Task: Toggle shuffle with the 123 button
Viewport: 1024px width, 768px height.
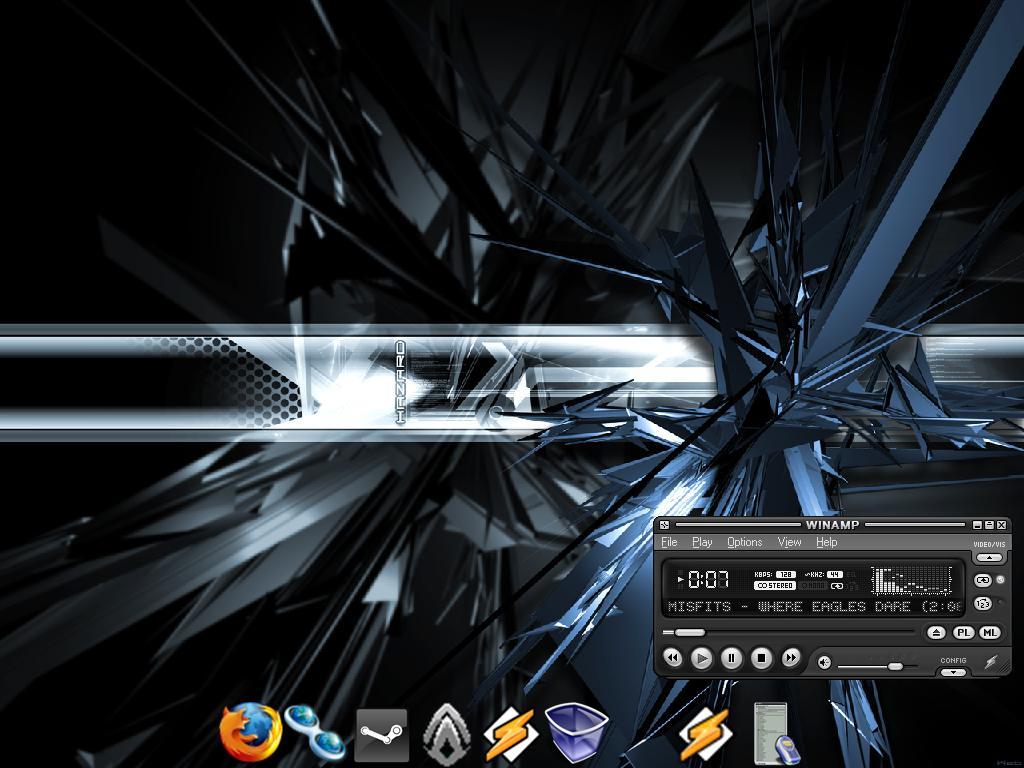Action: tap(982, 603)
